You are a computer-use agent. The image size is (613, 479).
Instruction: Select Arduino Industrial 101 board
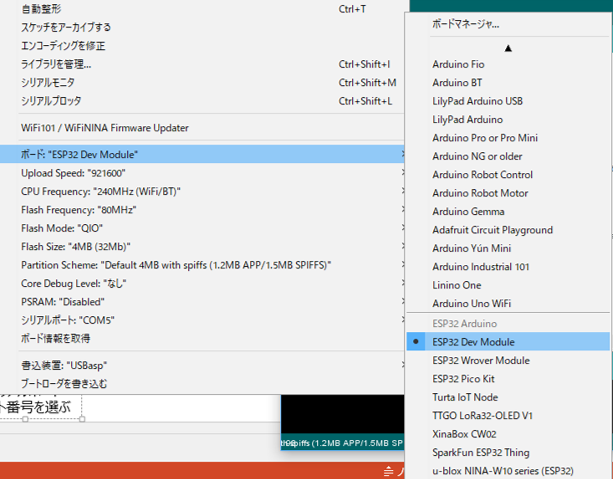tap(508, 266)
